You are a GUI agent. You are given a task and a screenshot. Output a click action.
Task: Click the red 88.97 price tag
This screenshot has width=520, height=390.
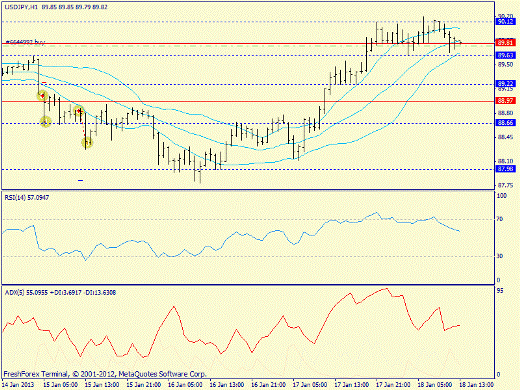click(505, 100)
